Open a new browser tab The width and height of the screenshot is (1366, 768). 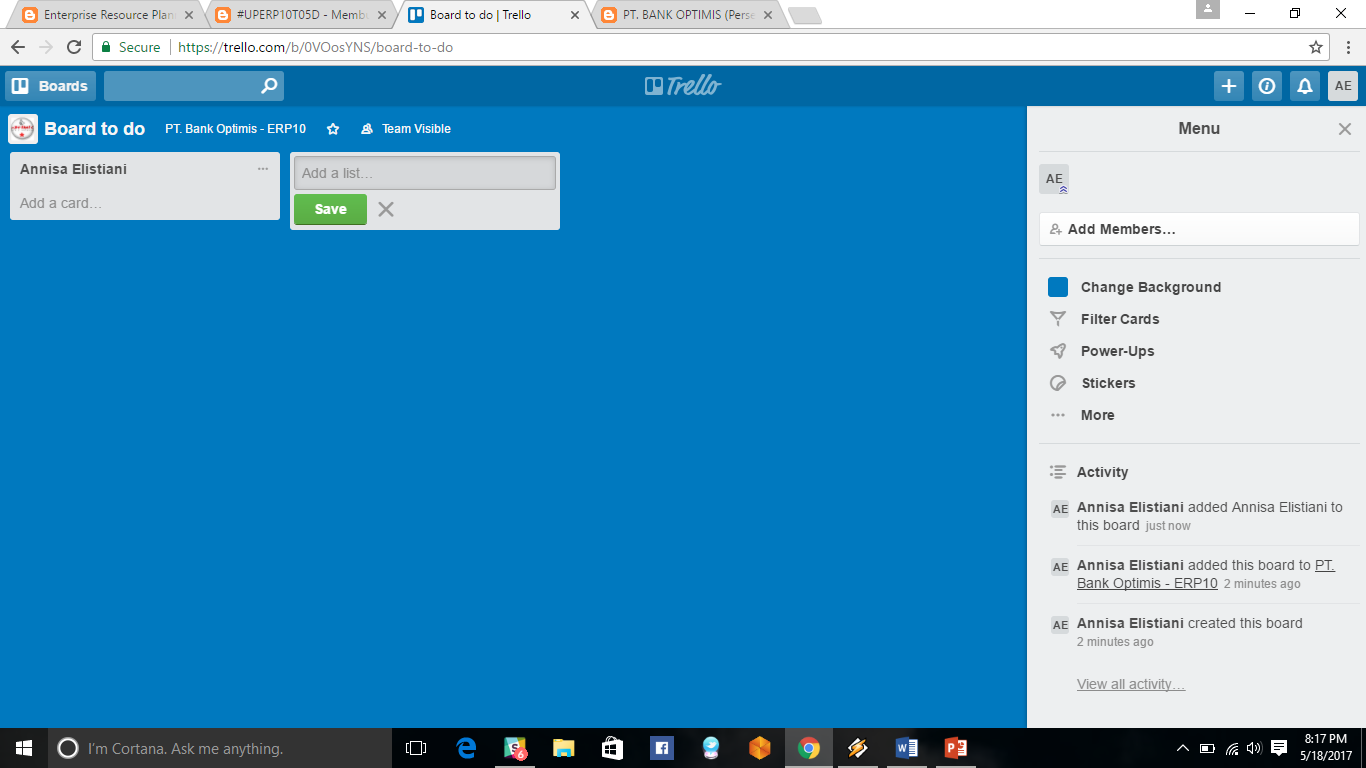(x=805, y=16)
